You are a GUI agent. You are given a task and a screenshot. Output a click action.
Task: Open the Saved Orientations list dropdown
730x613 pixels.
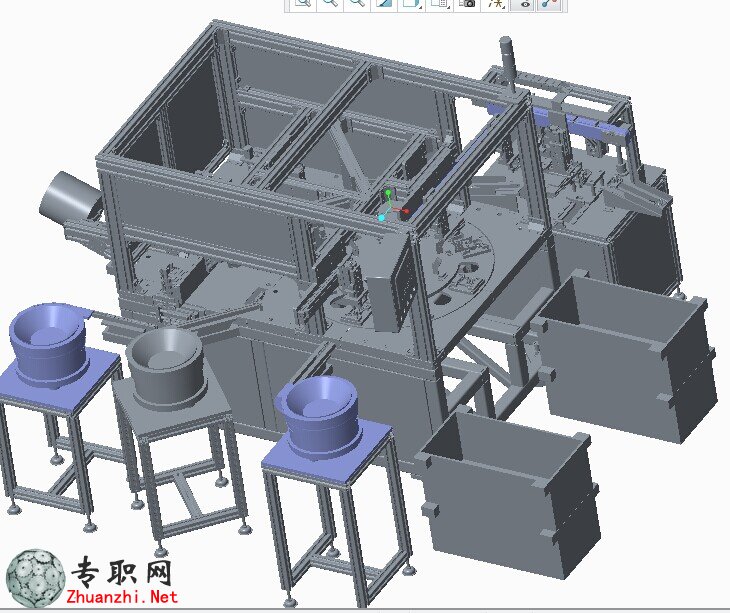click(440, 3)
